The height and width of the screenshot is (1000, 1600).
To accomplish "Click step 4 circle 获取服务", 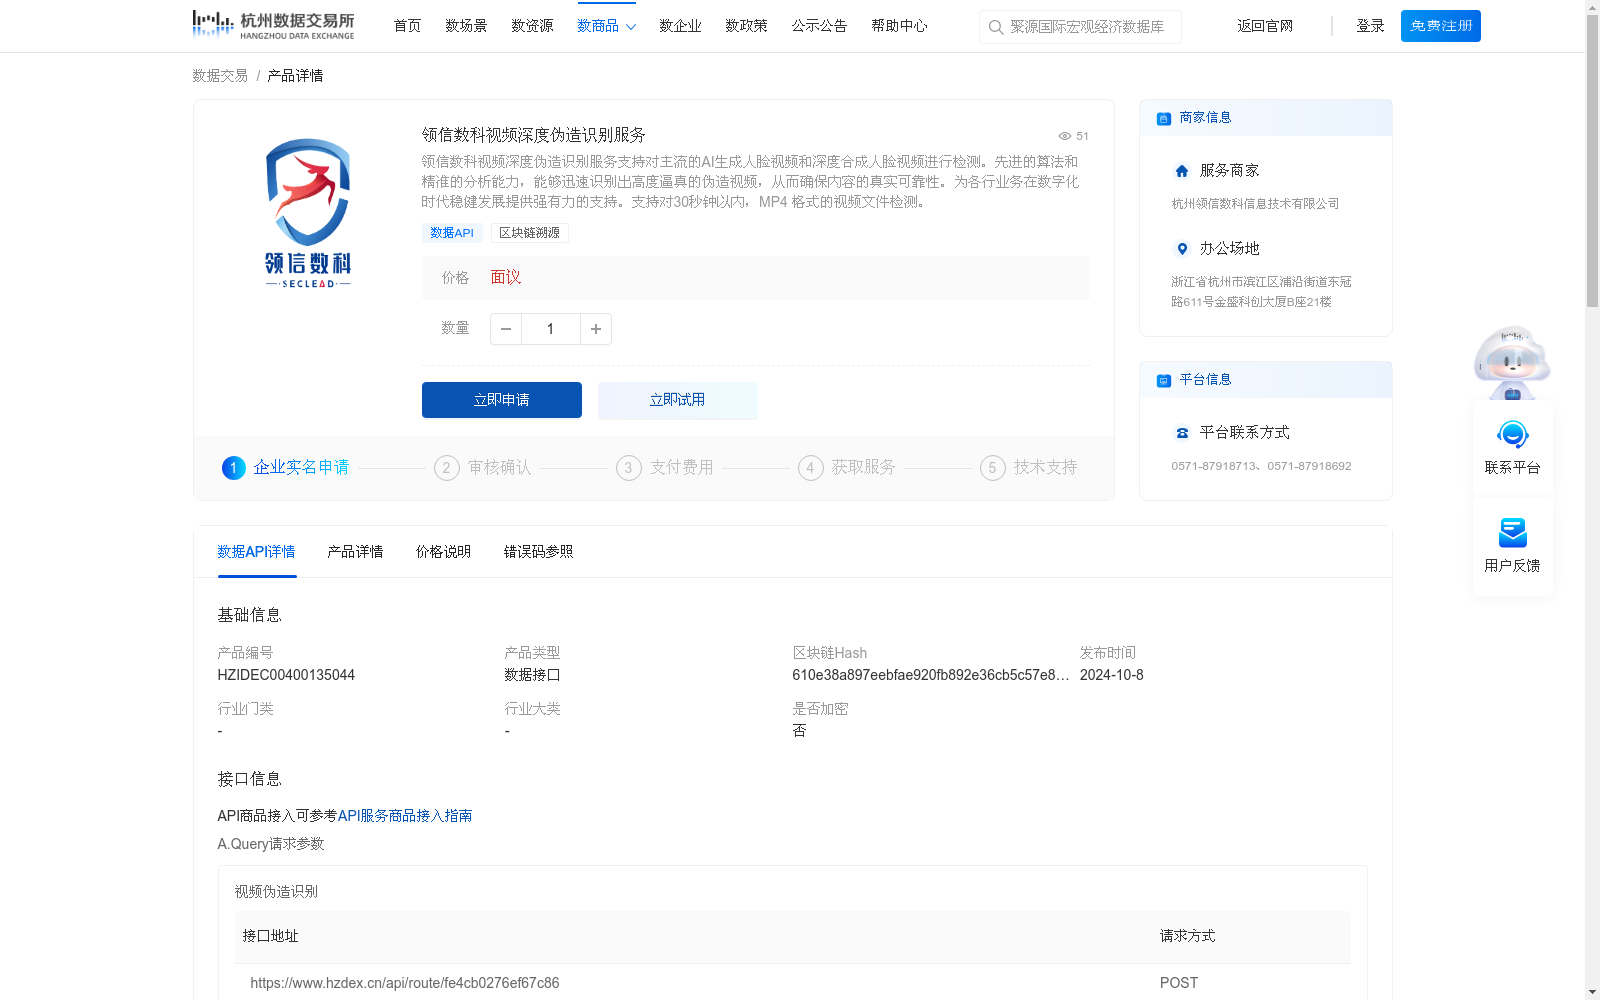I will pyautogui.click(x=811, y=468).
